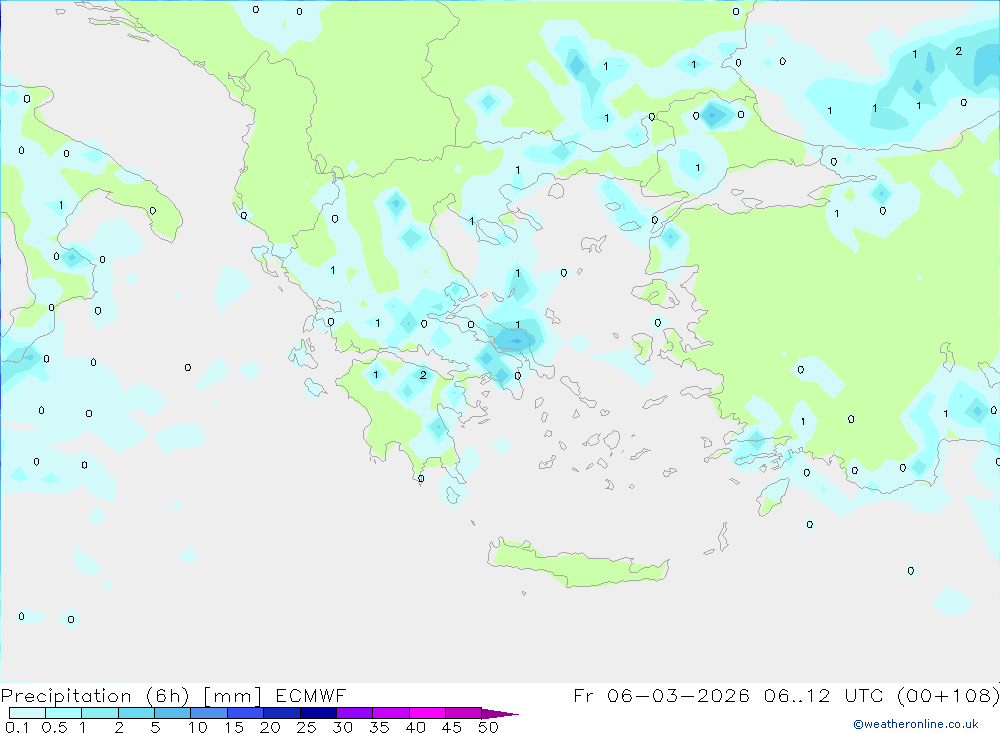Viewport: 1000px width, 733px height.
Task: Click the 2–5 mm legend color box
Action: click(x=136, y=713)
